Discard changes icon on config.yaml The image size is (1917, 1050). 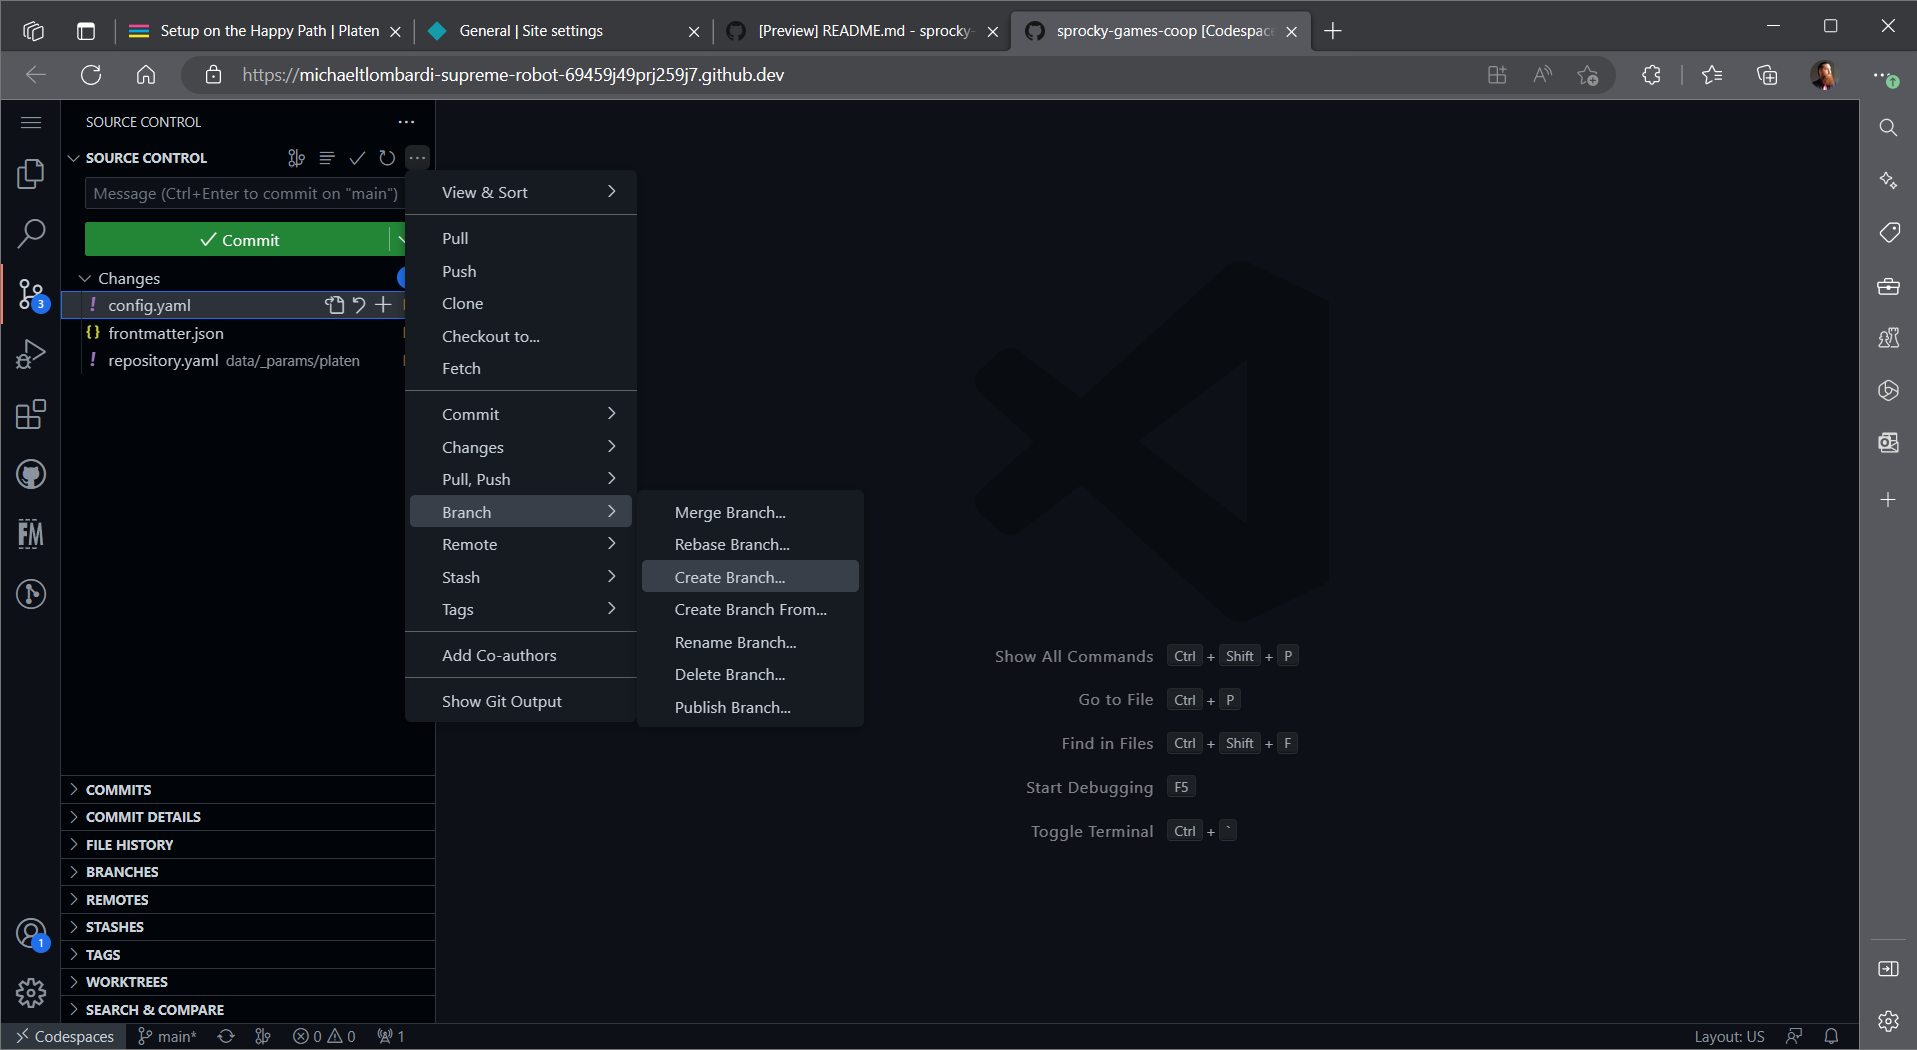point(359,305)
